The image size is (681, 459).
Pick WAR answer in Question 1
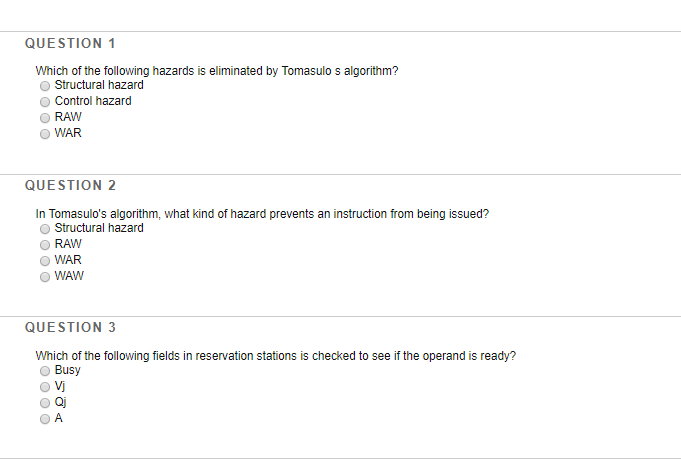pos(45,134)
